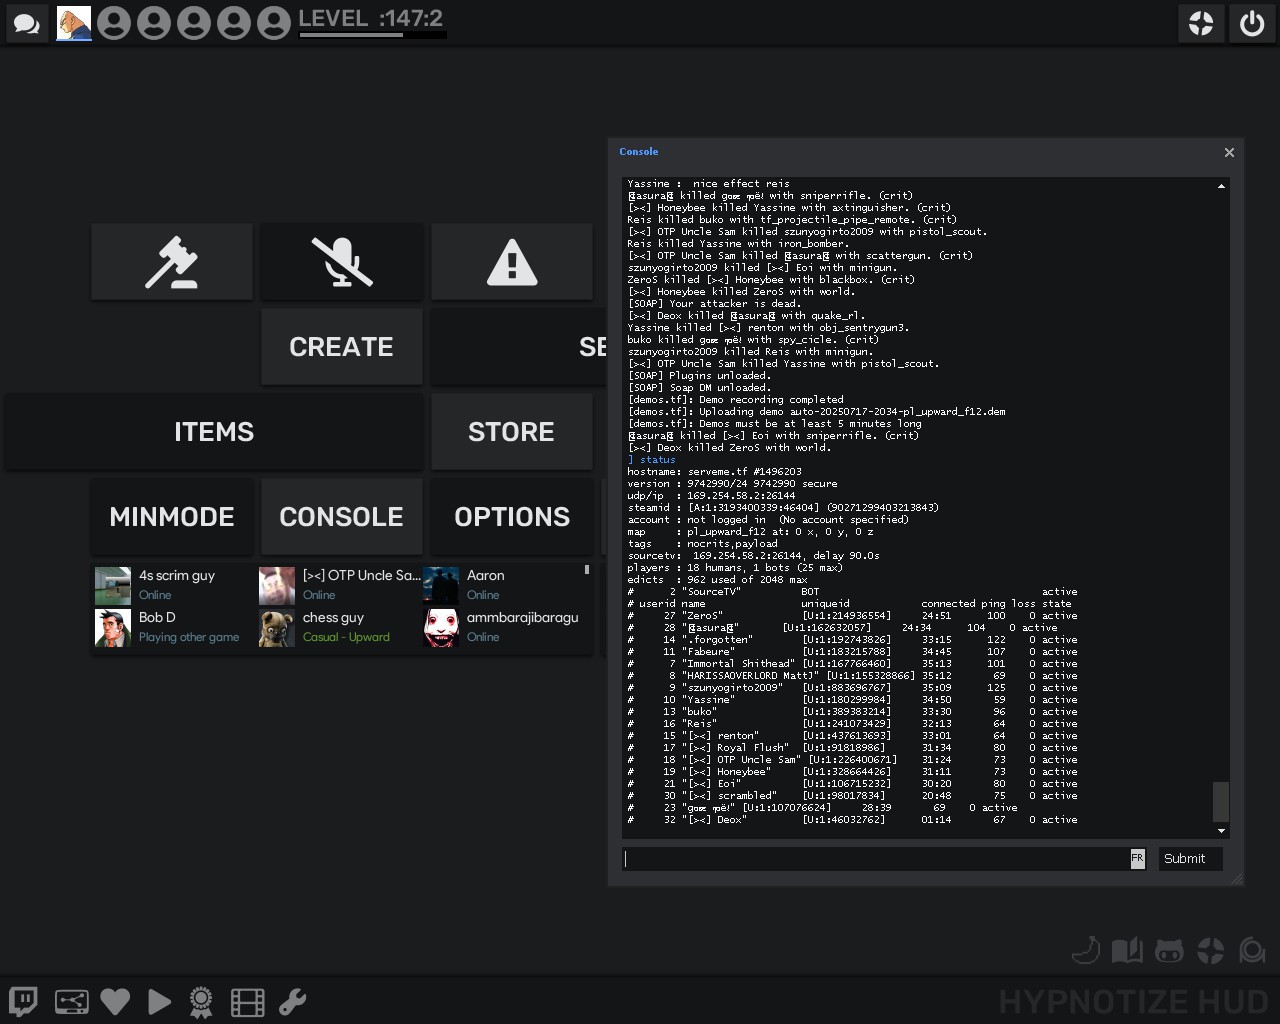Open the chat bubbles icon

(x=27, y=23)
